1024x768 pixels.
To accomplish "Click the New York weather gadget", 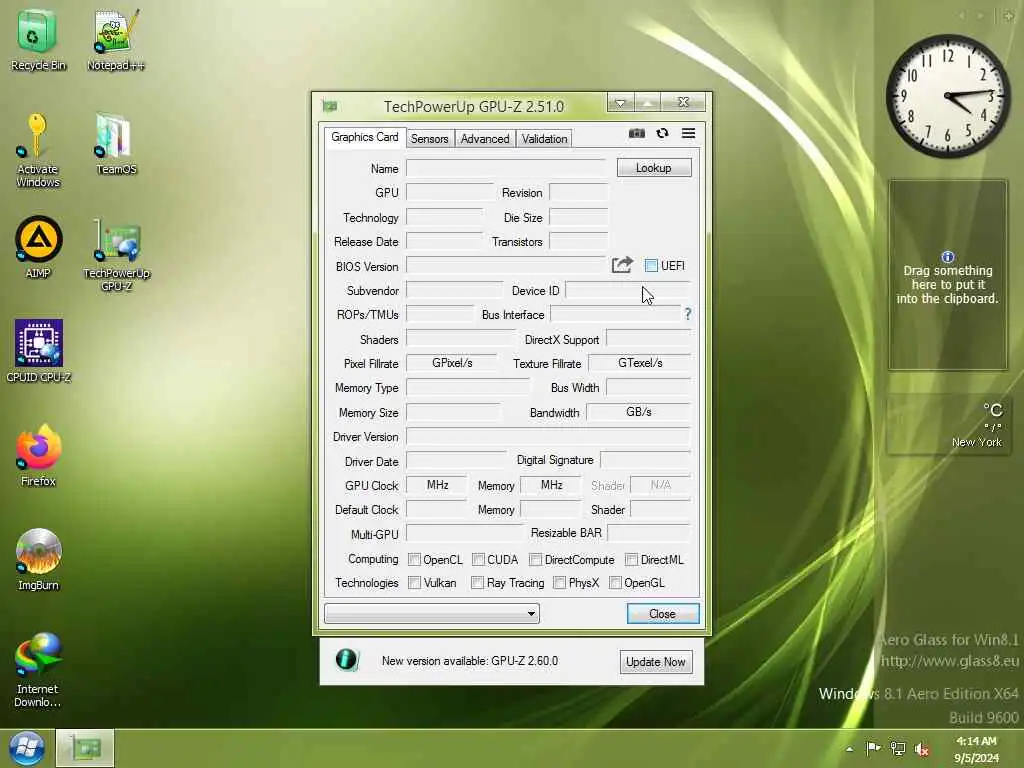I will tap(947, 424).
